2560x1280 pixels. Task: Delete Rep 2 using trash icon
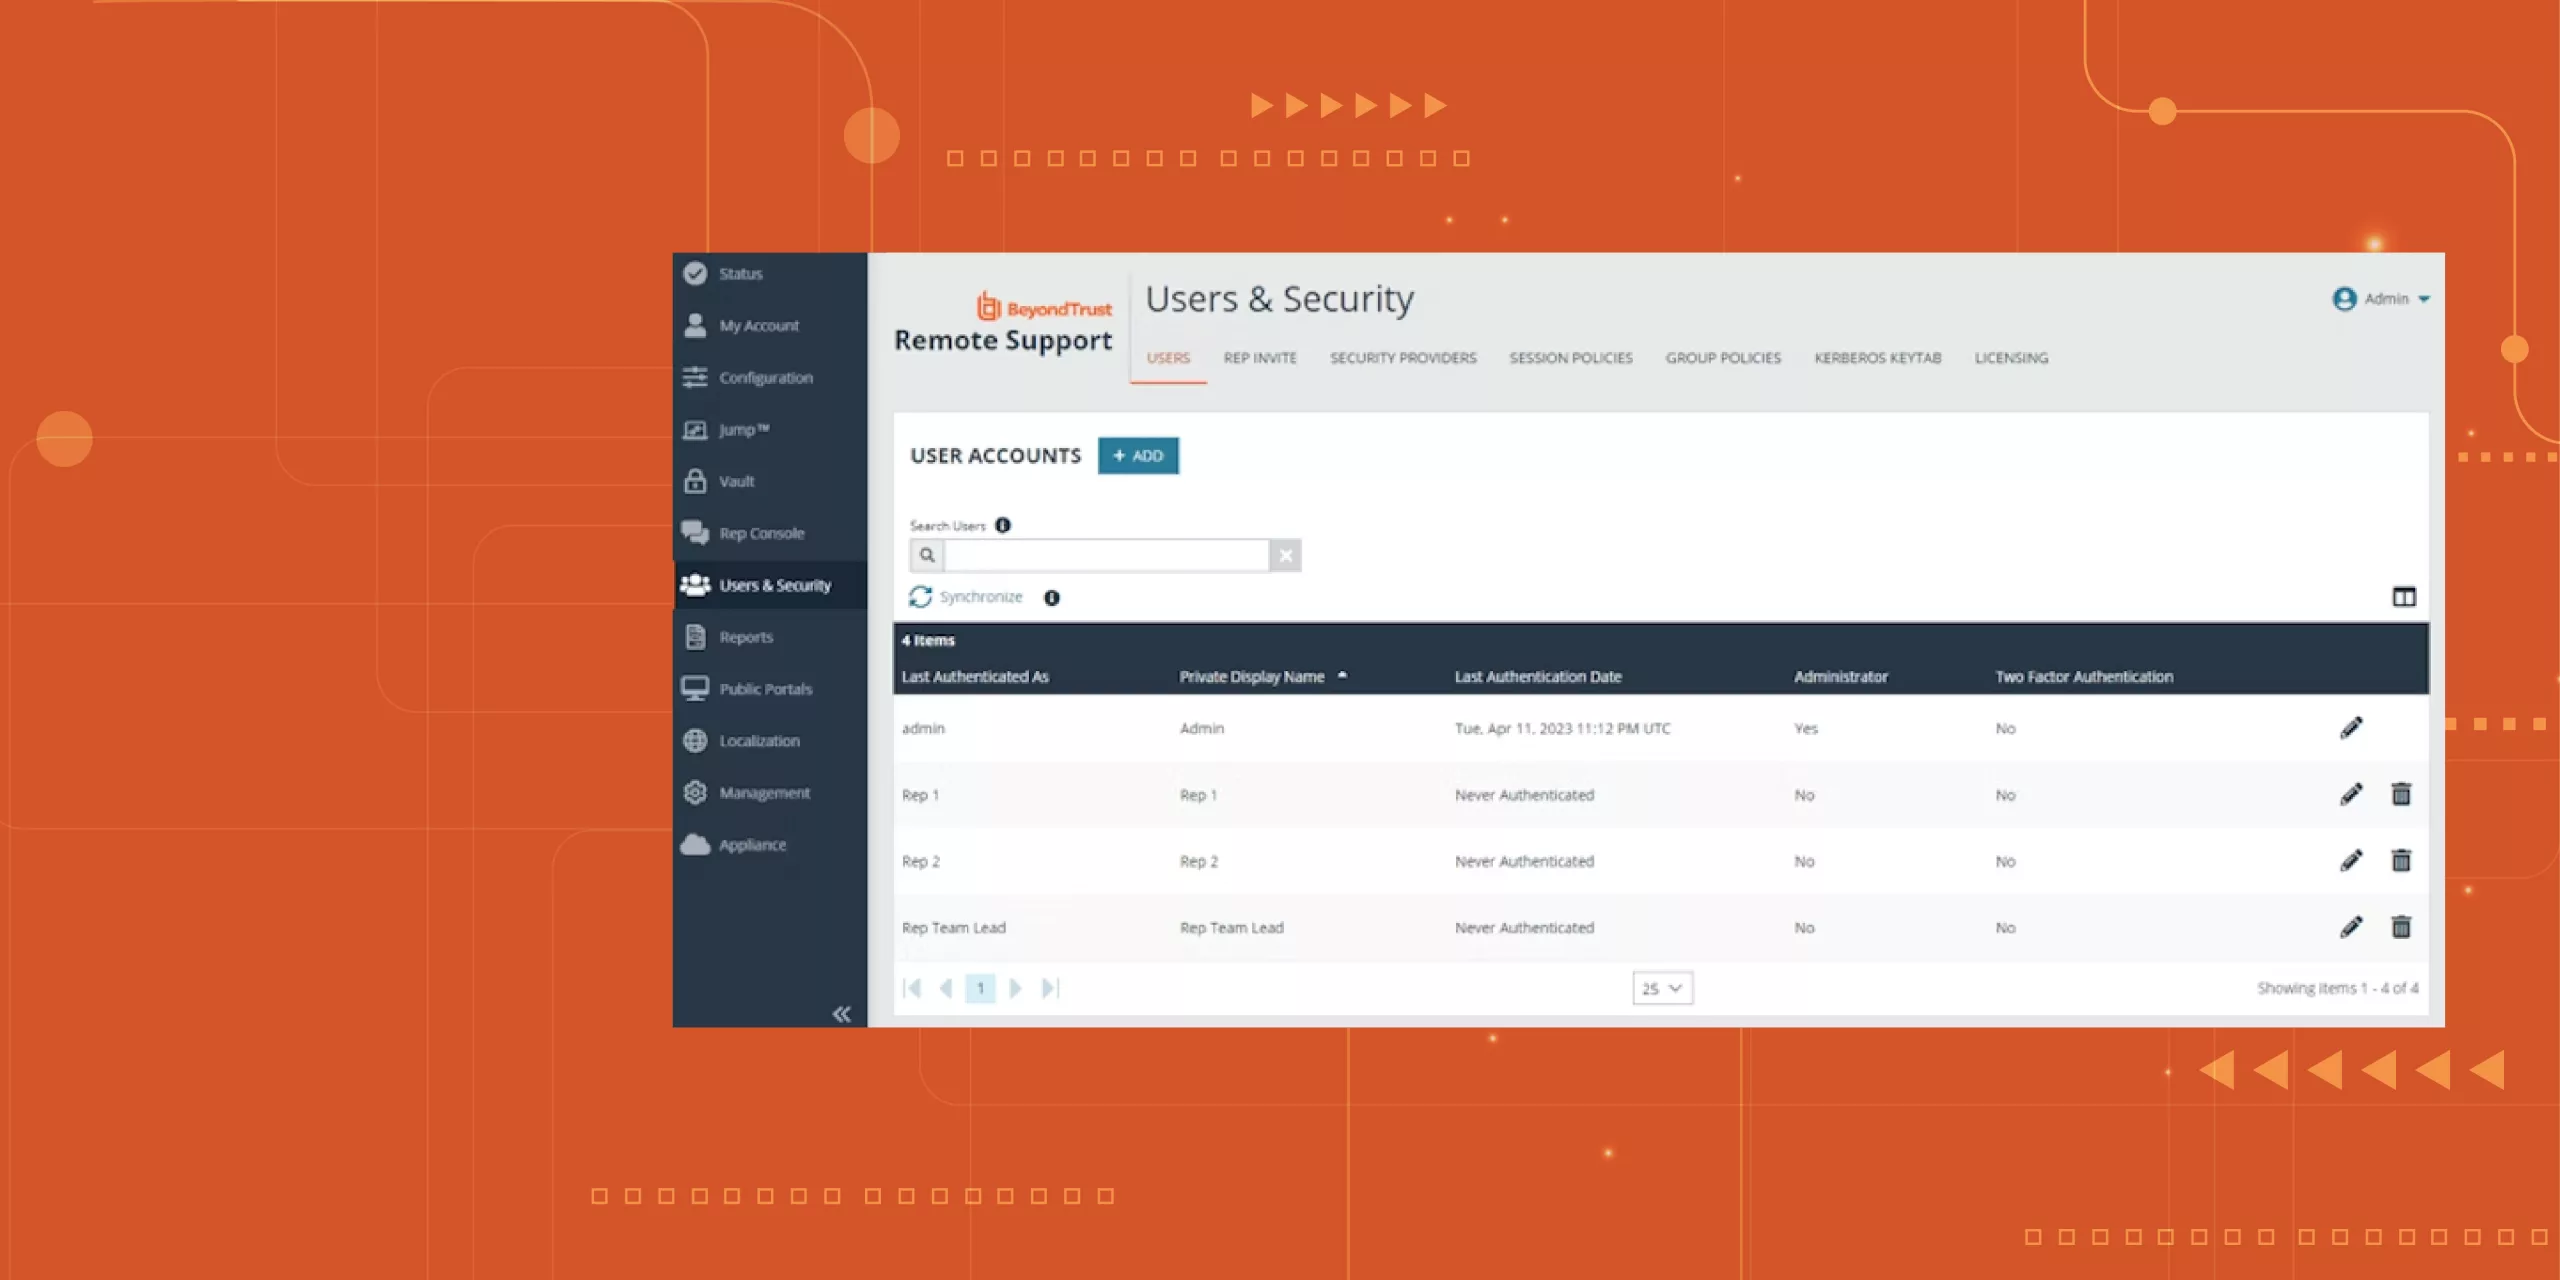pos(2401,861)
